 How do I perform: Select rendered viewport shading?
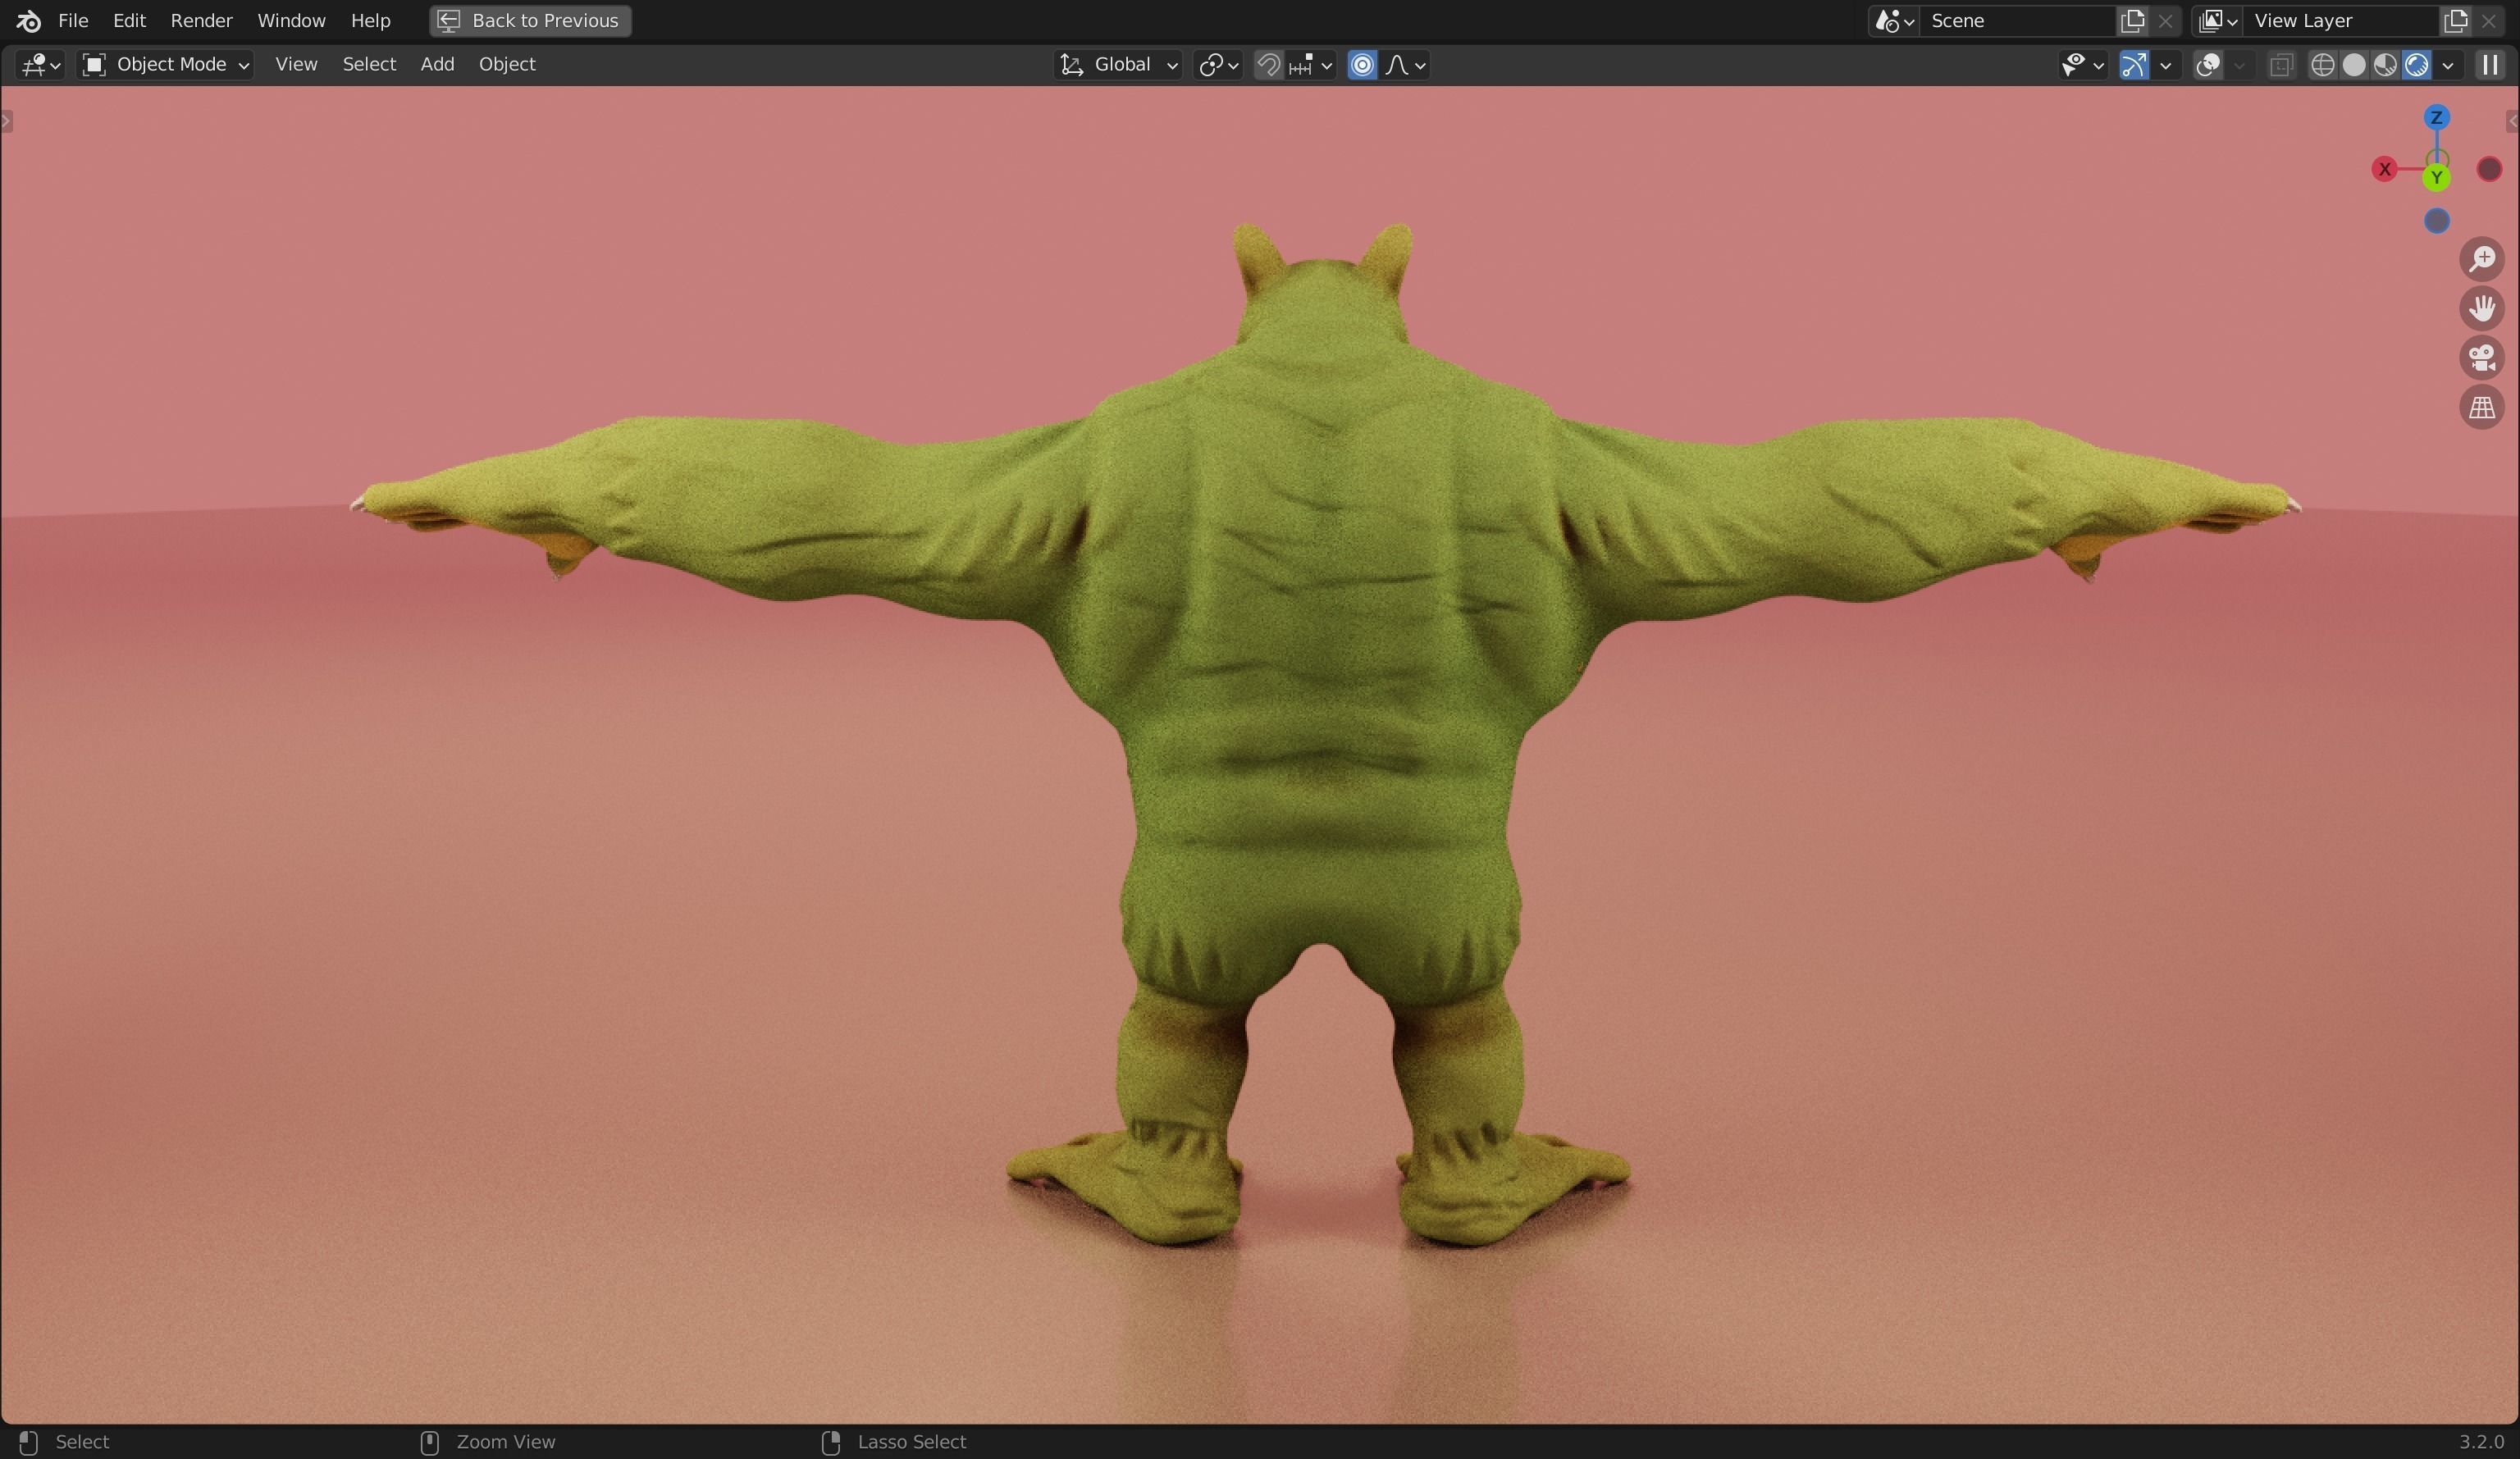point(2417,65)
